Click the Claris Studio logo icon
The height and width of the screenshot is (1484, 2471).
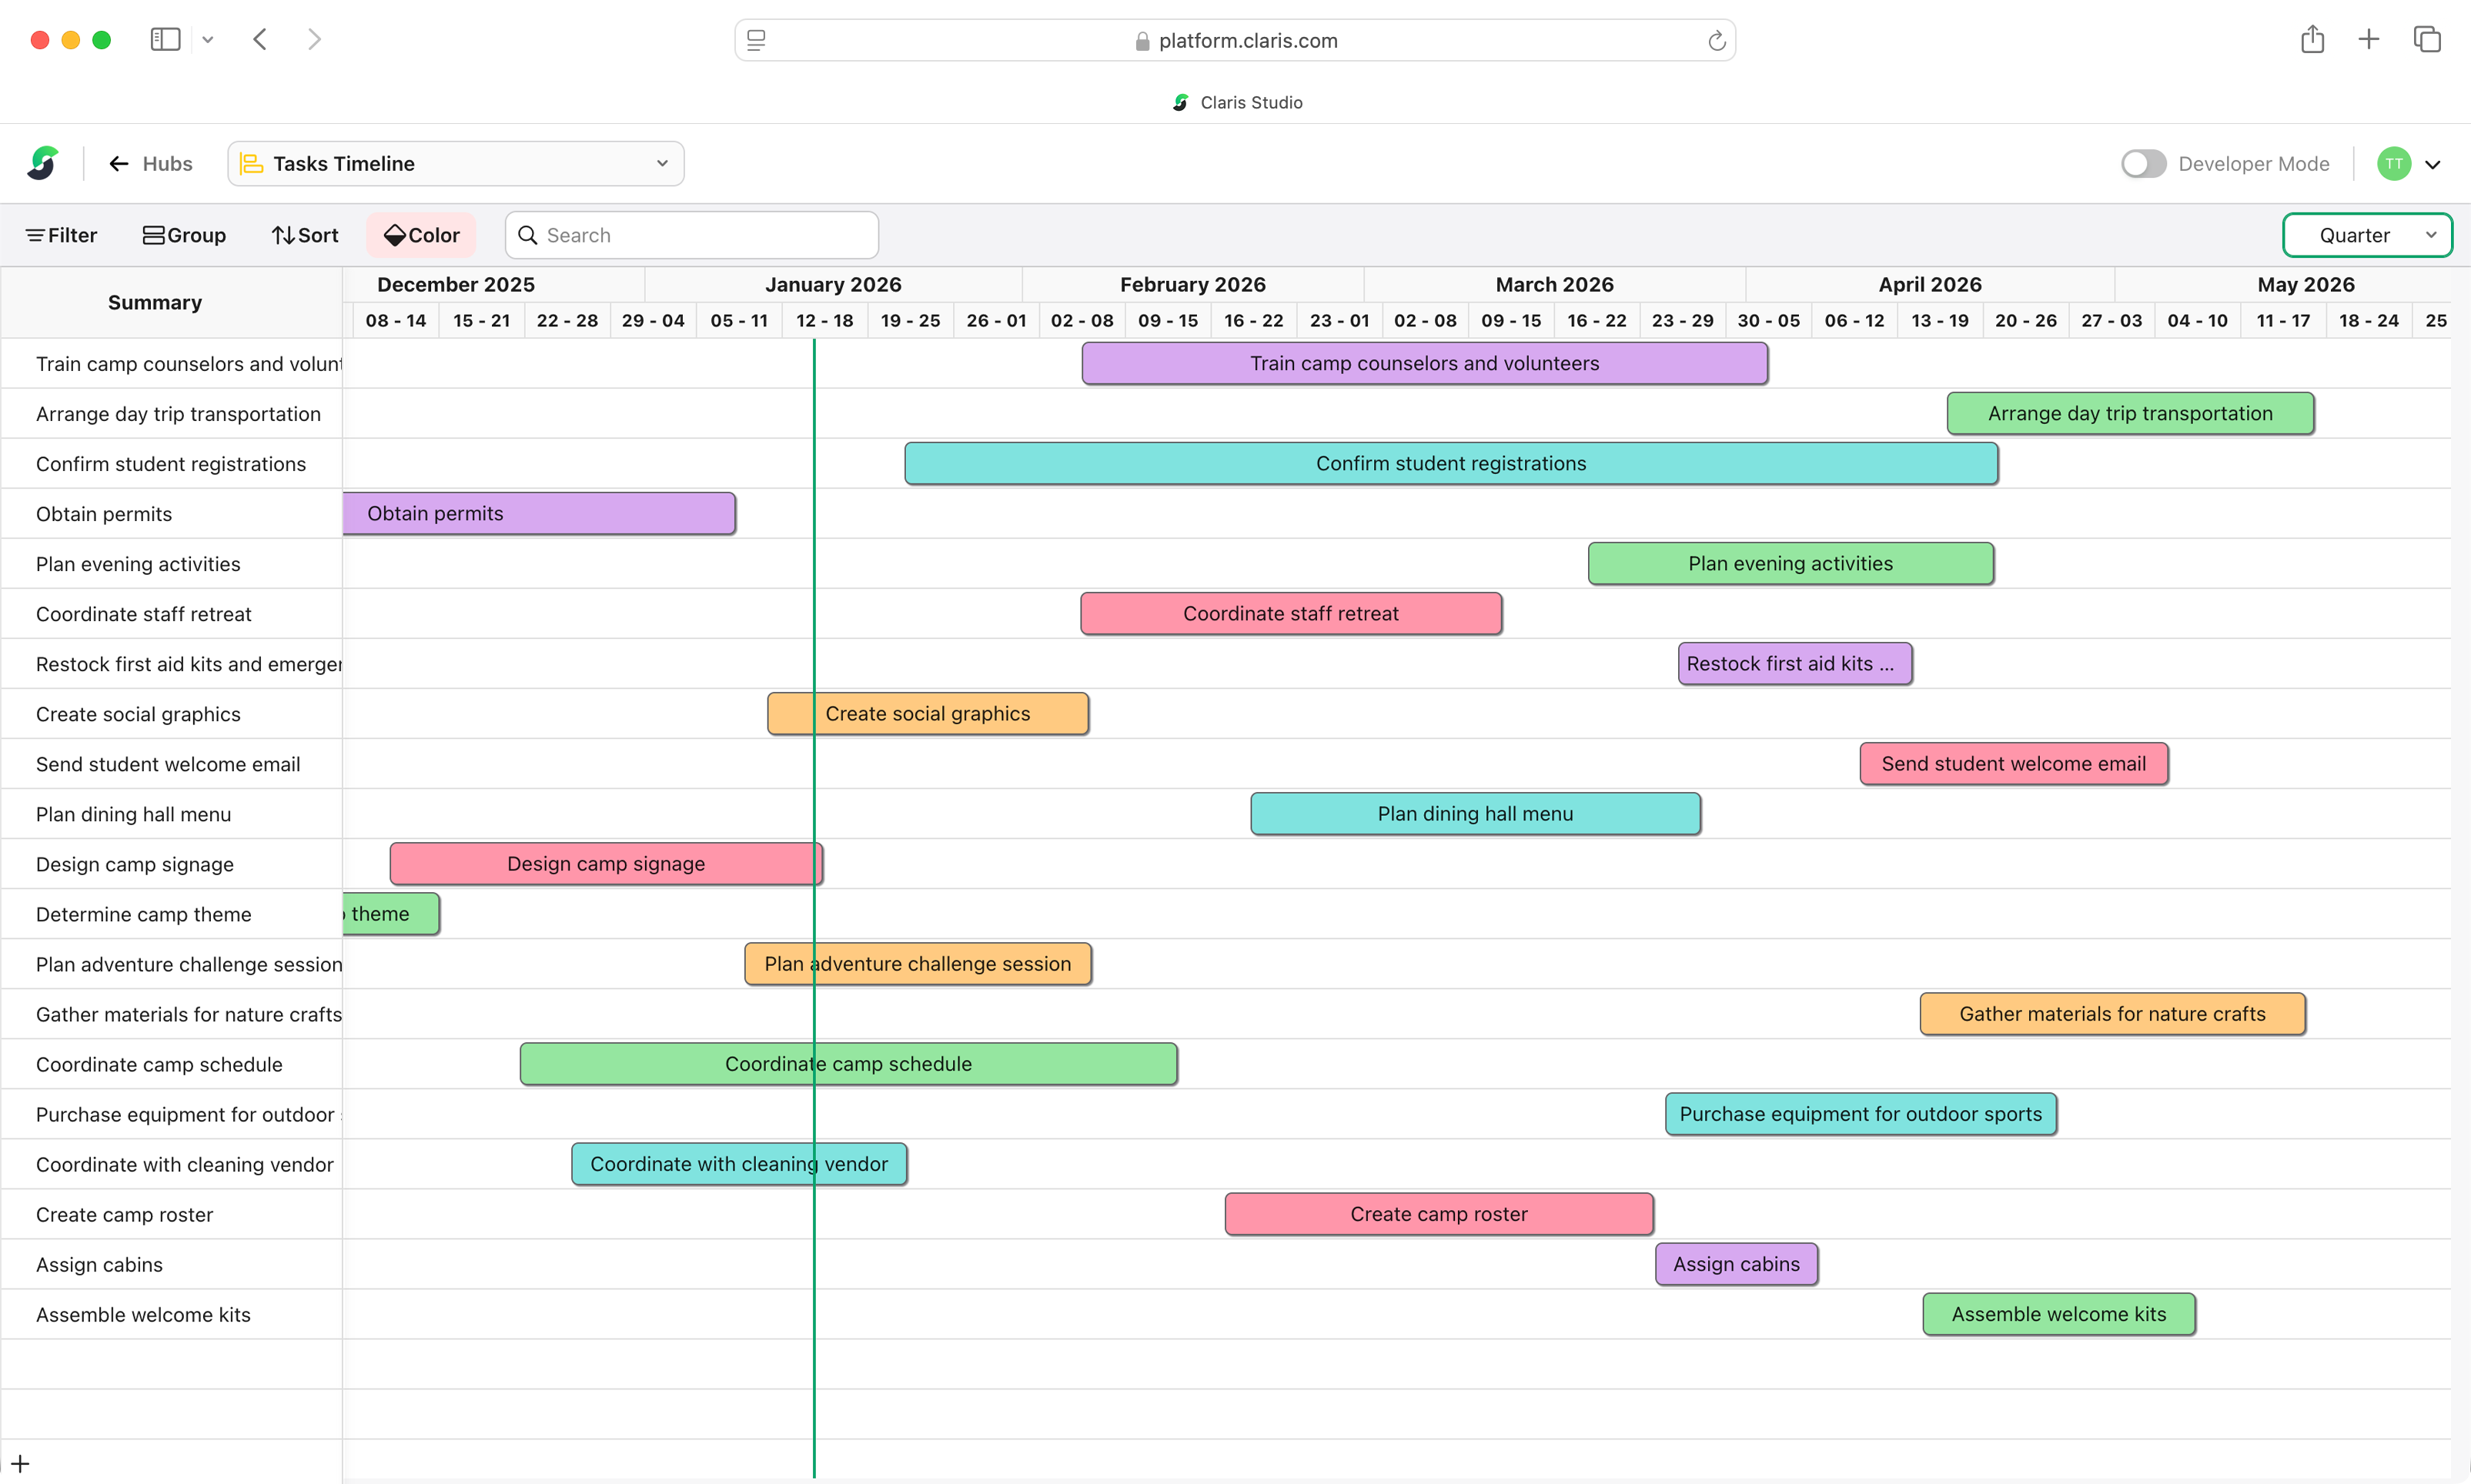[x=43, y=163]
